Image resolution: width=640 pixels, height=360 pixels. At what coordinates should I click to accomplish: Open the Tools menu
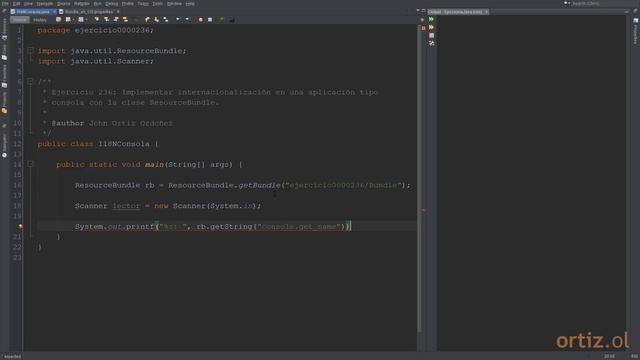pyautogui.click(x=158, y=4)
